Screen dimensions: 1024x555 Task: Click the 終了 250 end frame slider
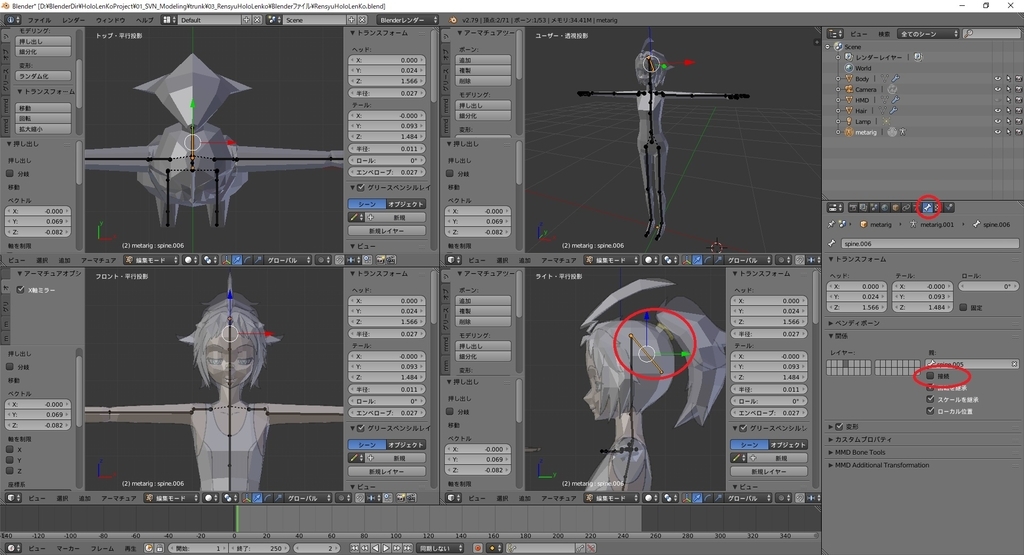tap(260, 548)
